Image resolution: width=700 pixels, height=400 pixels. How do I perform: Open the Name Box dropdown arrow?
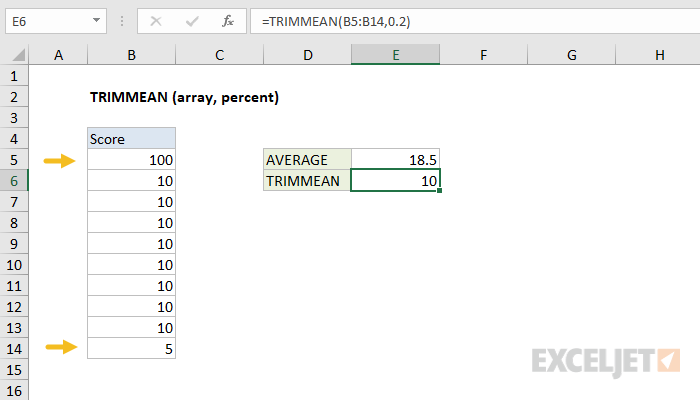point(96,21)
